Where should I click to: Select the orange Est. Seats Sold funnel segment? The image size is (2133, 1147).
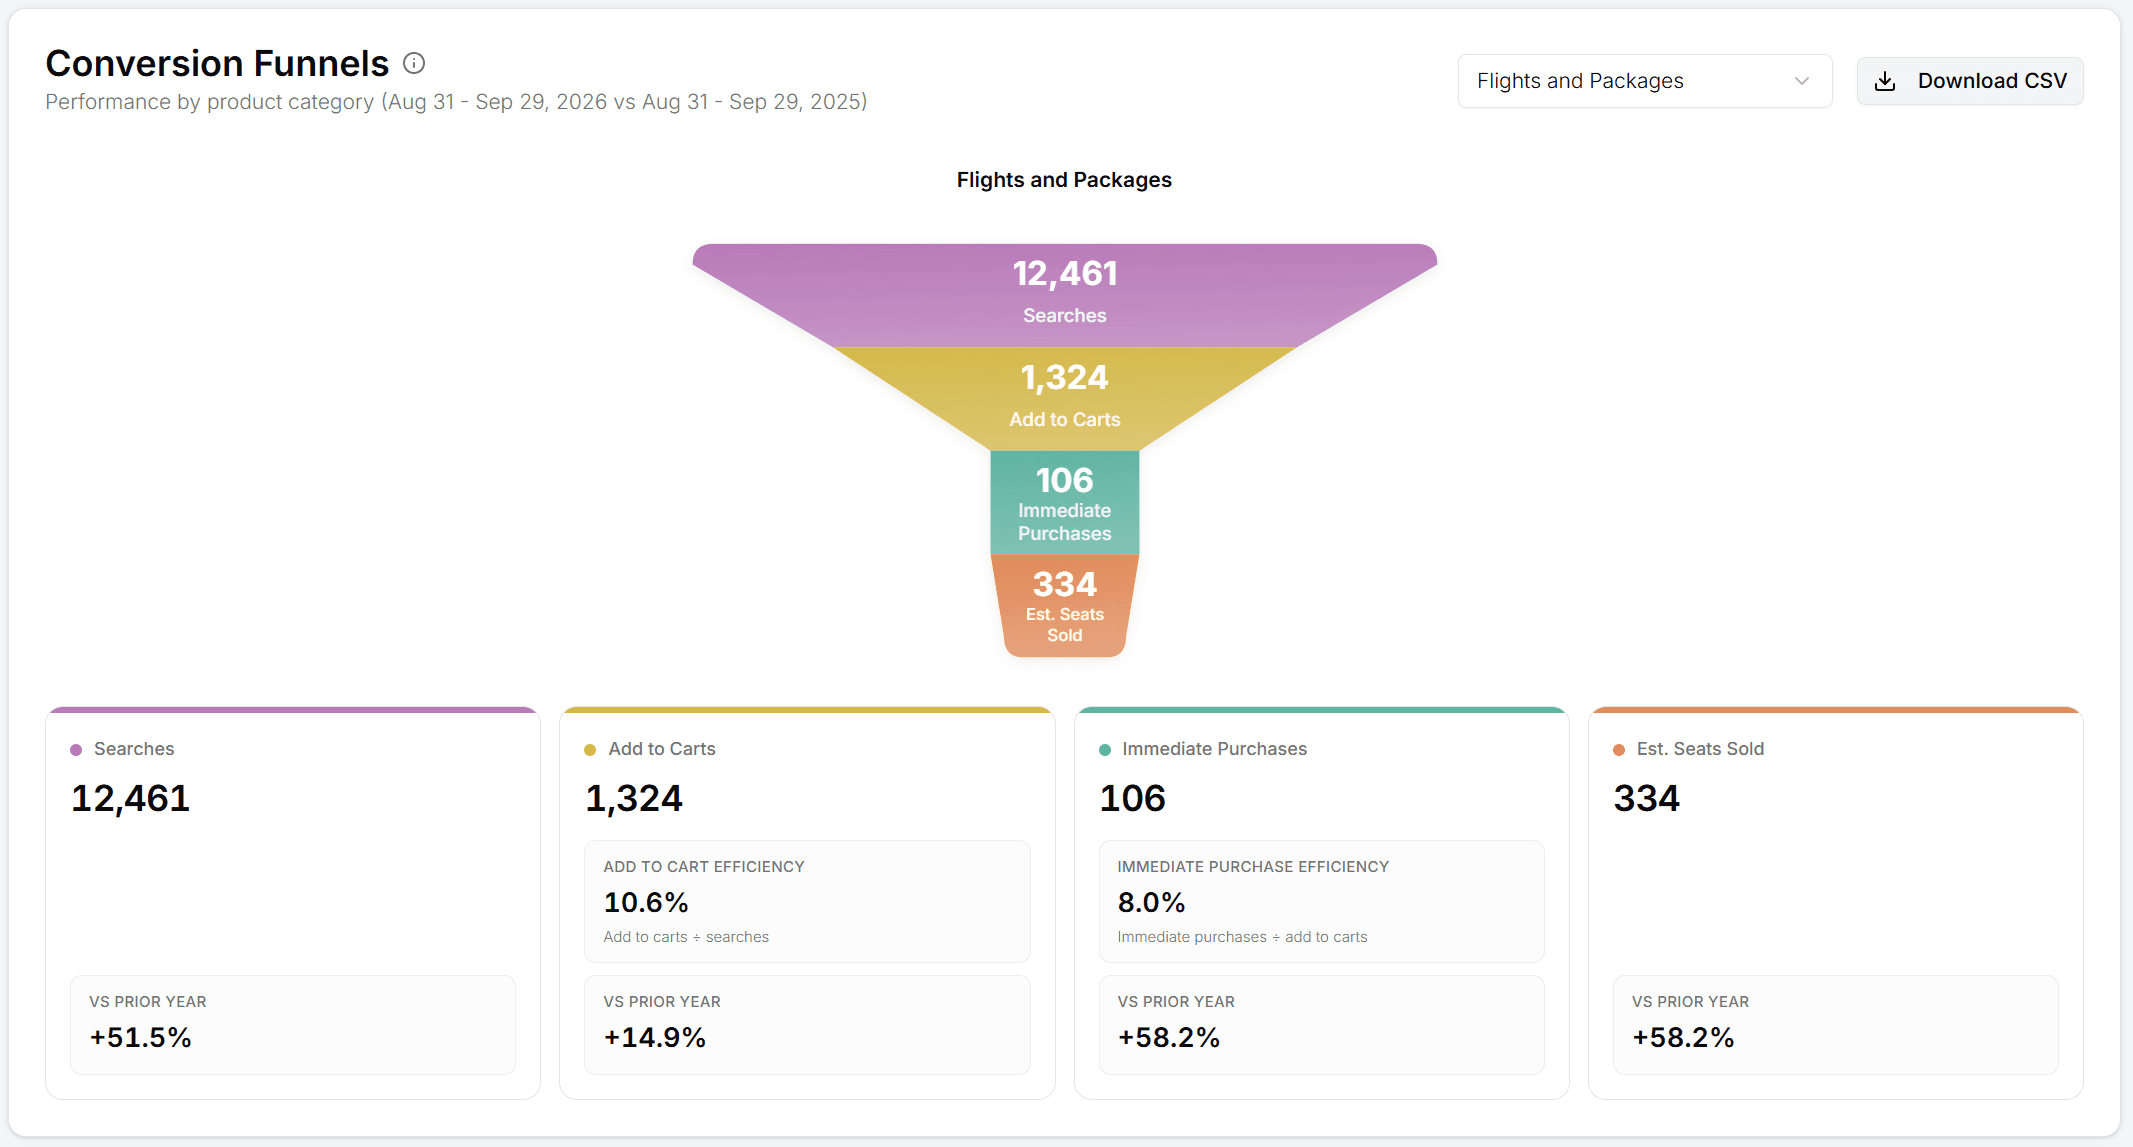point(1064,605)
